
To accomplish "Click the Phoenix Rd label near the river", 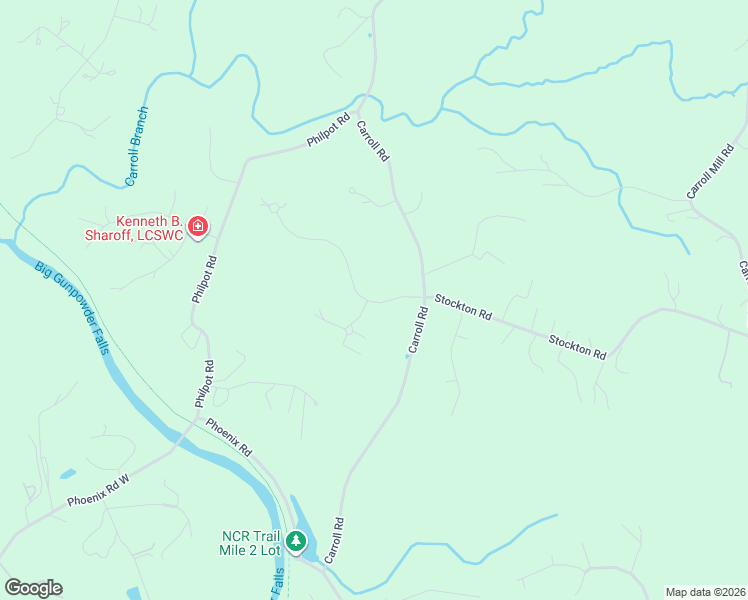I will coord(229,437).
